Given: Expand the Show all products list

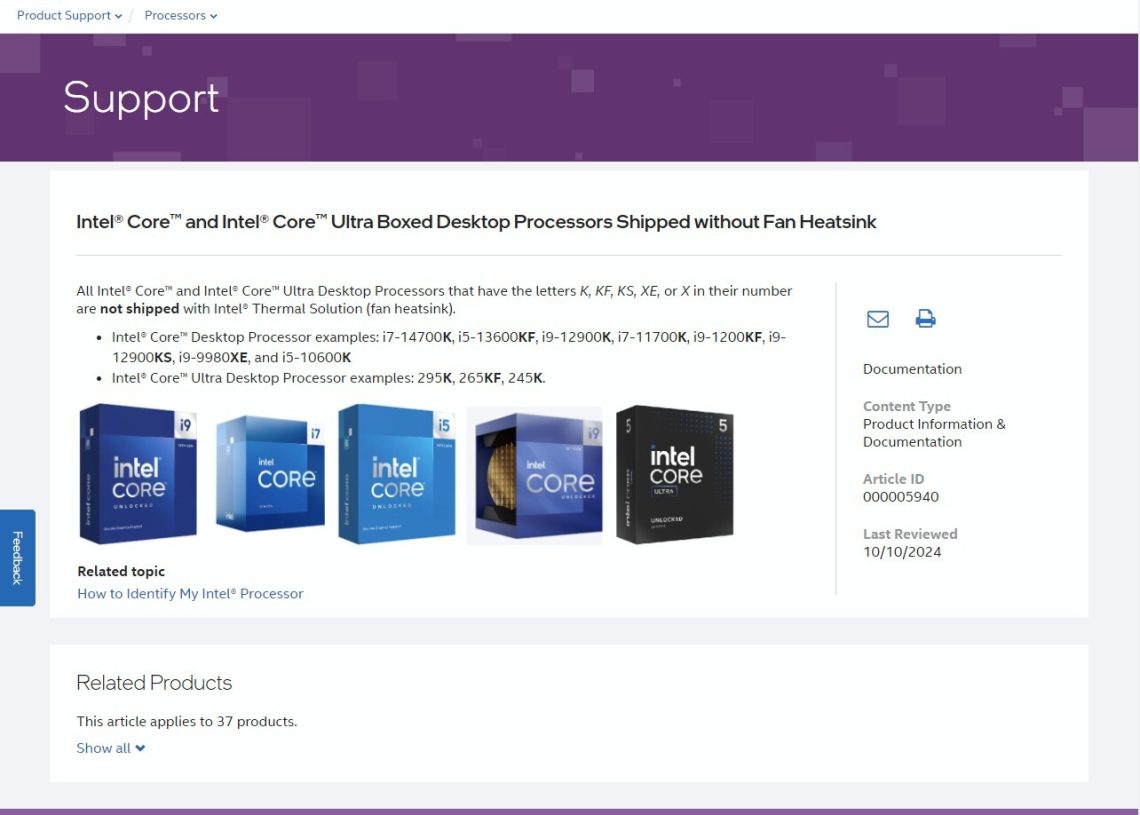Looking at the screenshot, I should 111,748.
